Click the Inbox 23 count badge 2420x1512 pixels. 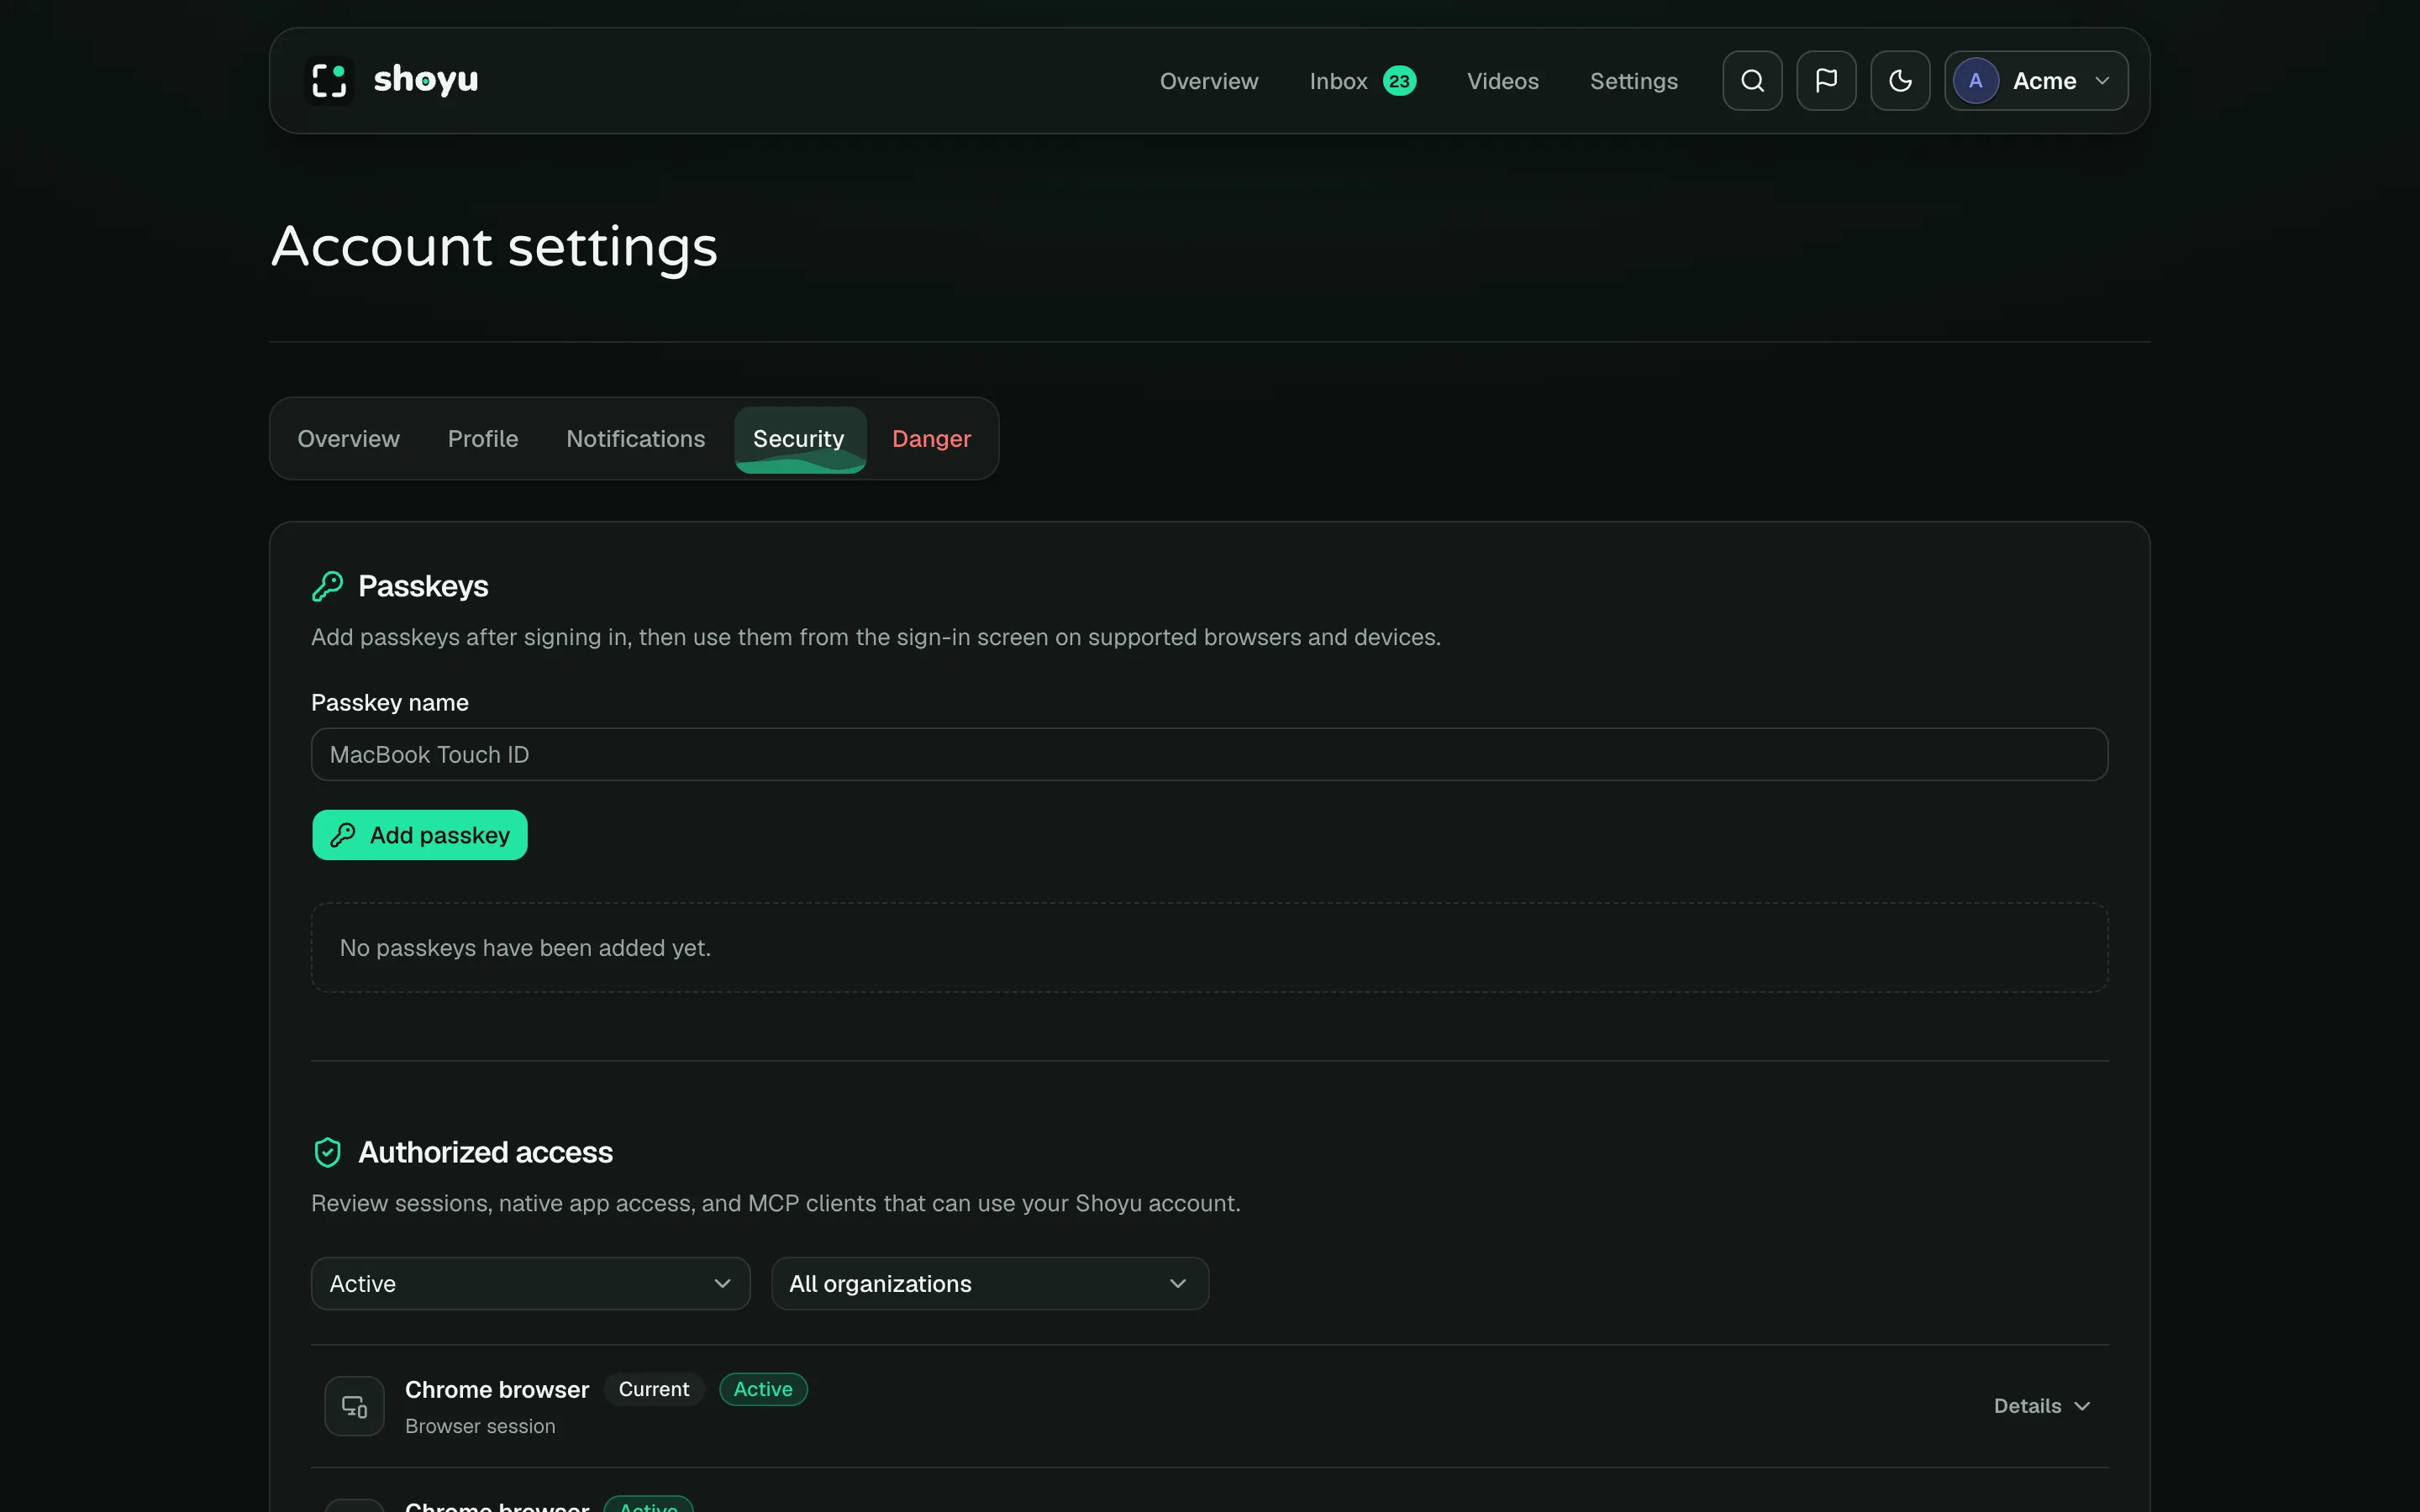click(1399, 81)
